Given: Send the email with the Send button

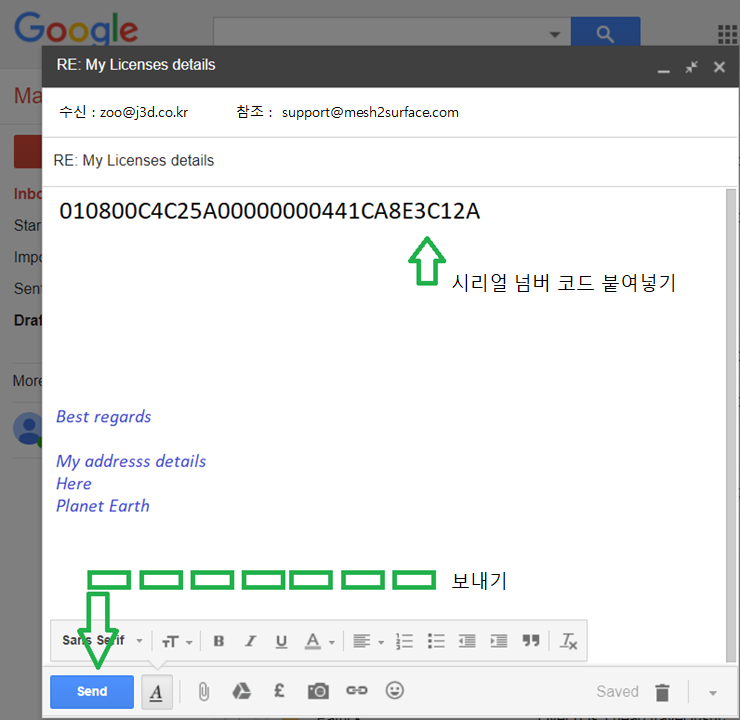Looking at the screenshot, I should tap(92, 691).
